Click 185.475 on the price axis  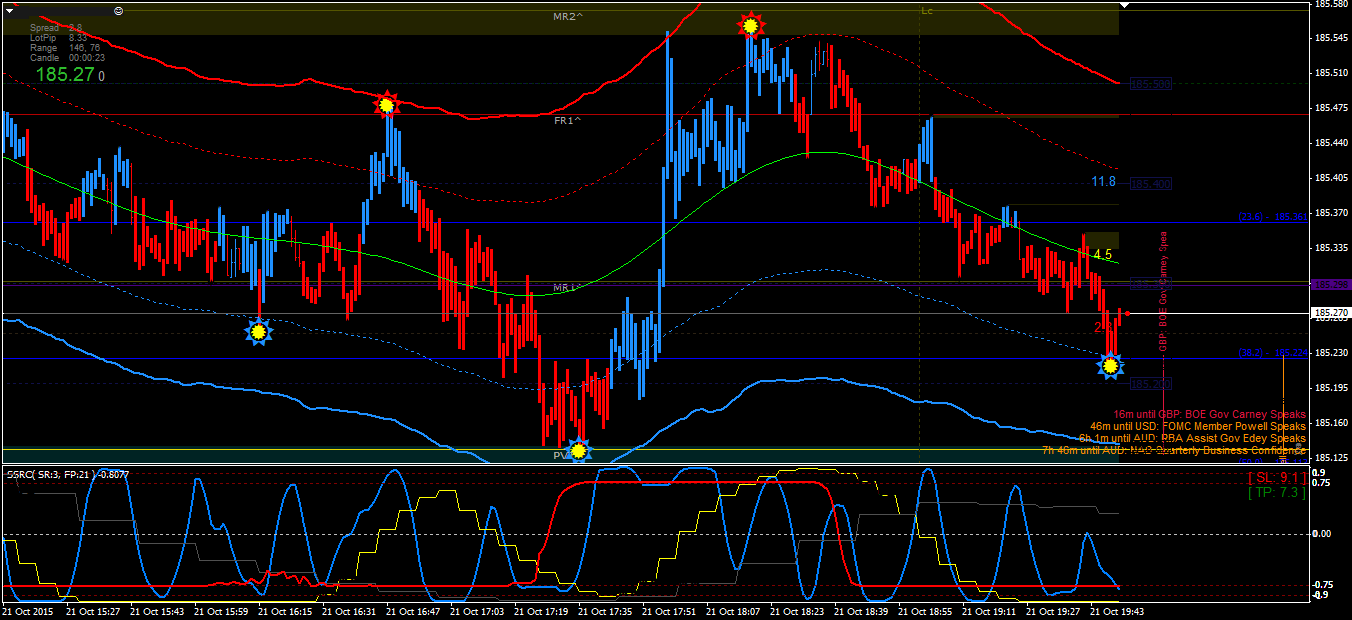pos(1331,108)
